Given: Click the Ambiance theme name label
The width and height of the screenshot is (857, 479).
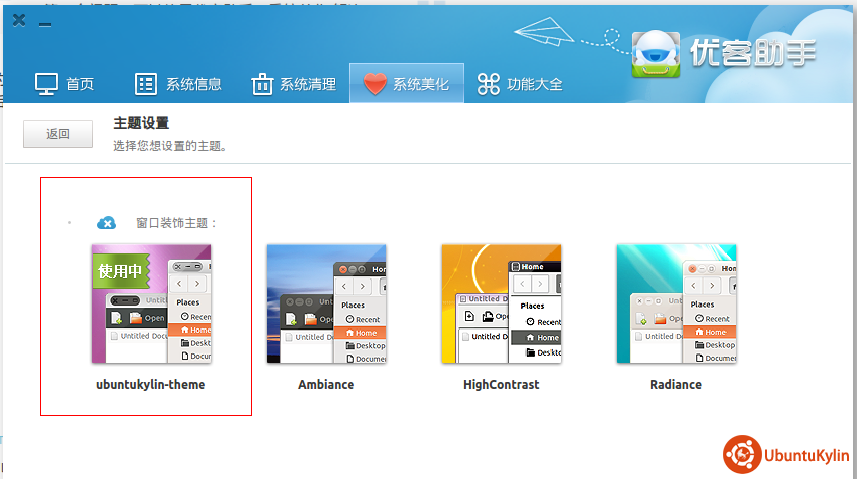Looking at the screenshot, I should [x=326, y=385].
